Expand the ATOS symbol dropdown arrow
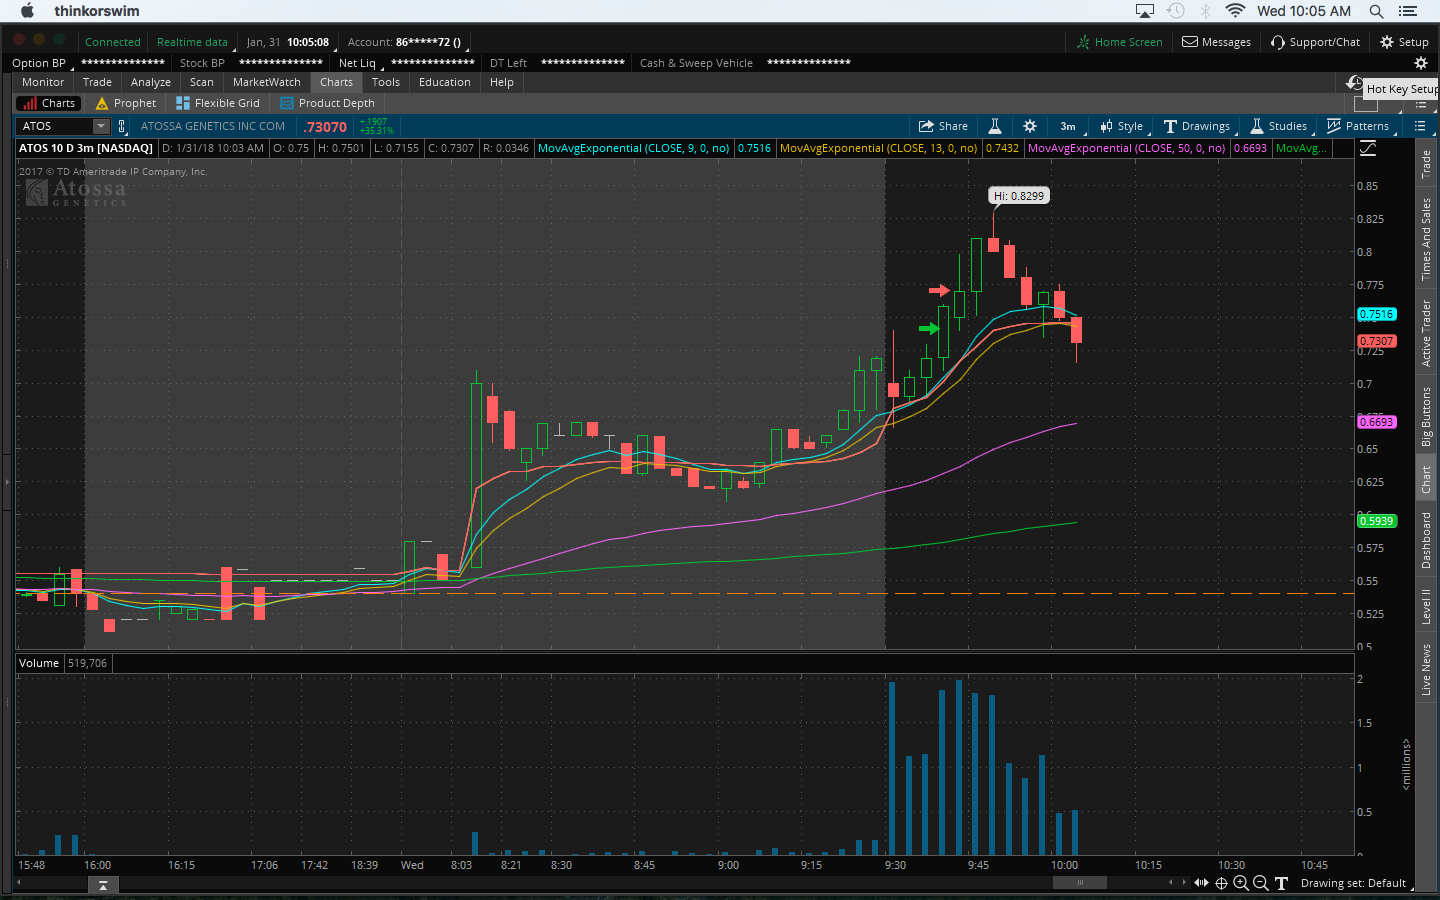 tap(101, 126)
